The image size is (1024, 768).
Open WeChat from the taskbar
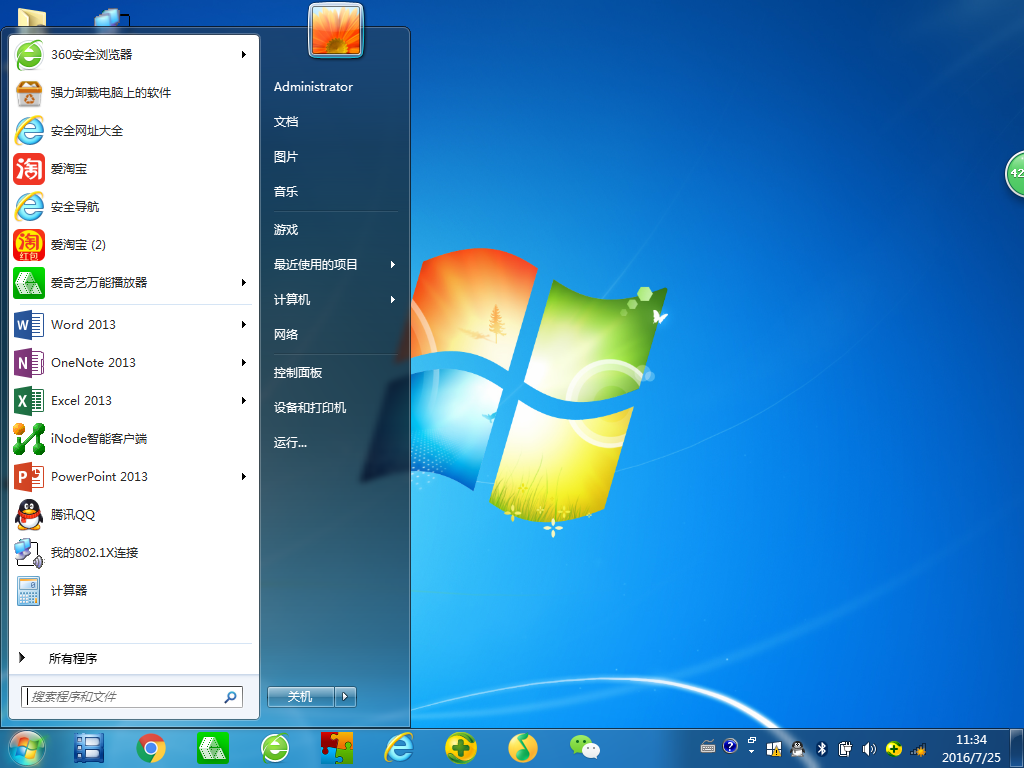coord(585,748)
